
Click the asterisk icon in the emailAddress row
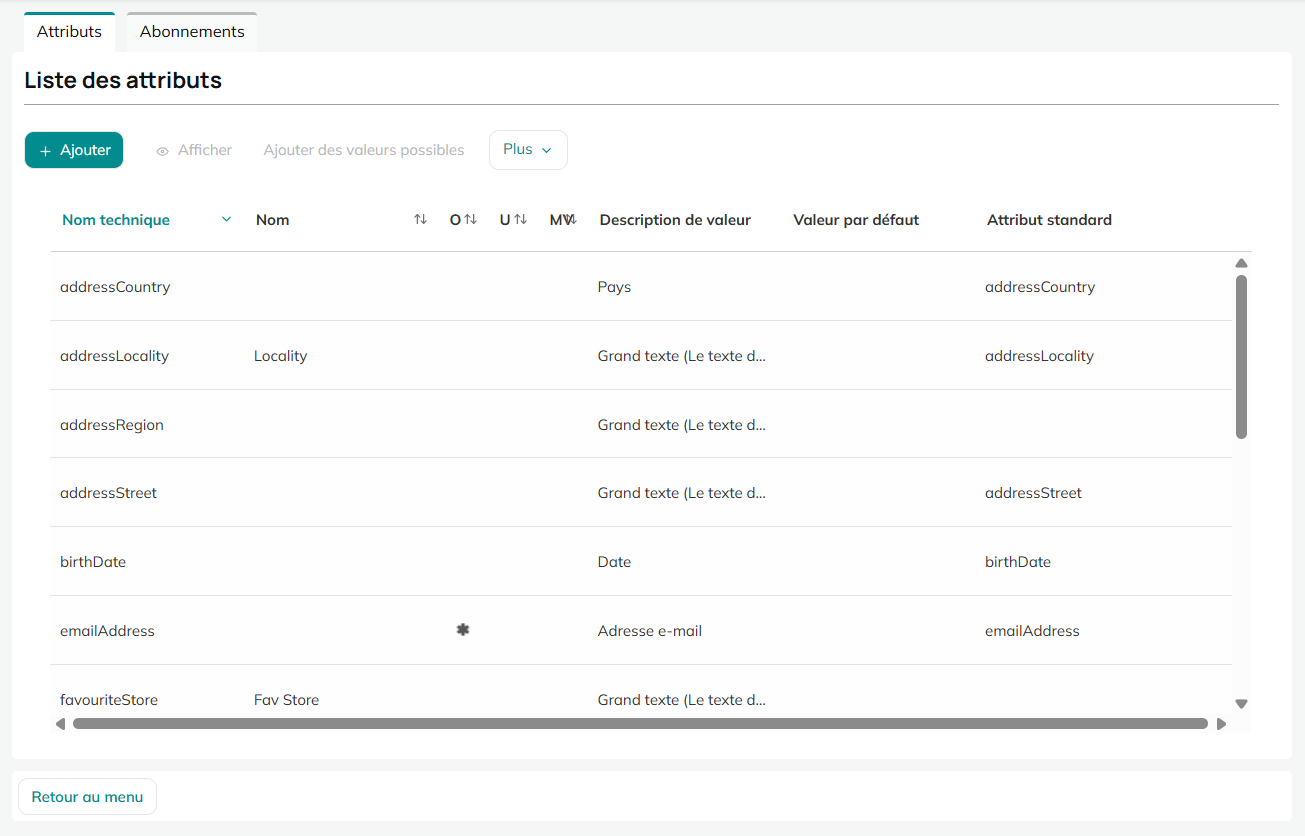(x=463, y=630)
